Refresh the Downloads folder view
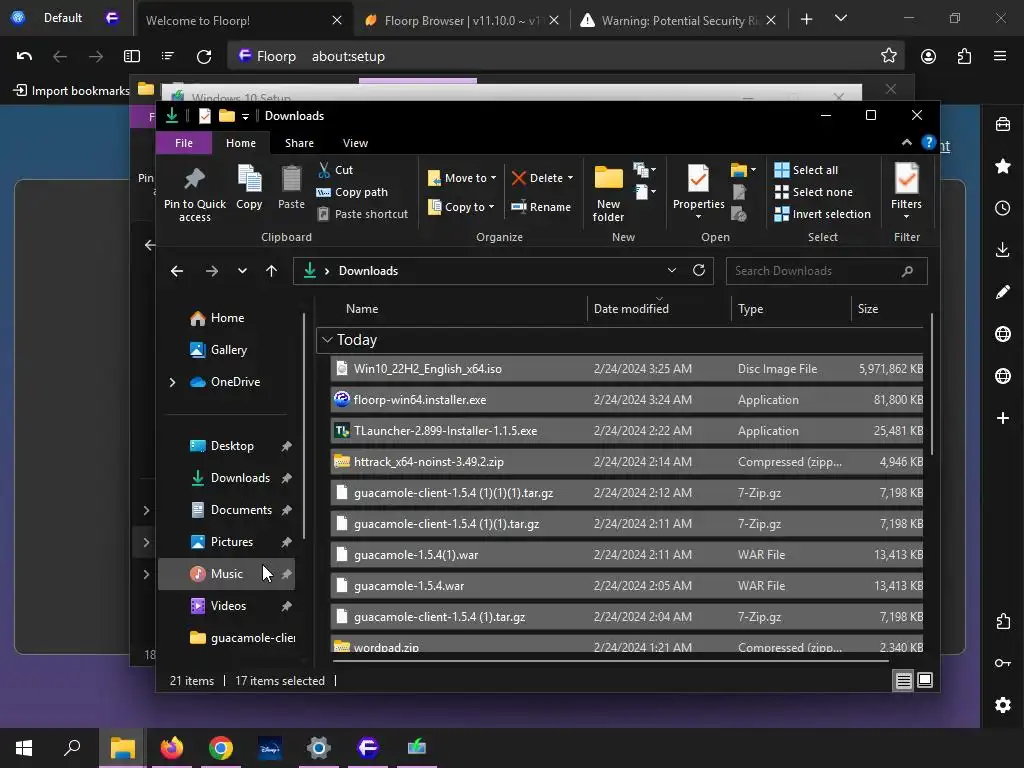The width and height of the screenshot is (1024, 768). point(699,270)
